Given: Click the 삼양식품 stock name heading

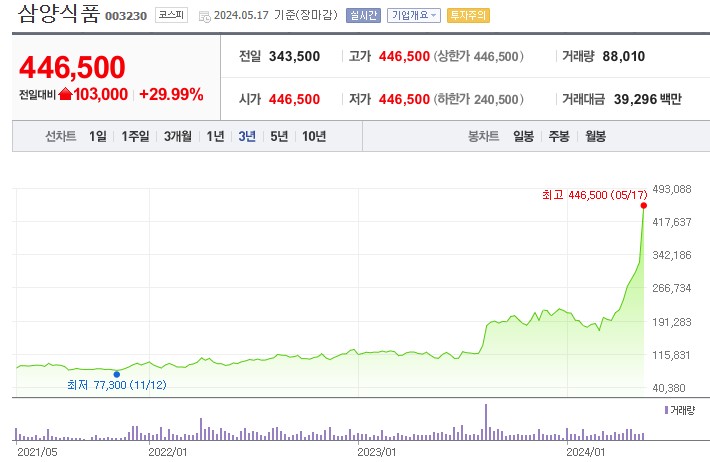Looking at the screenshot, I should coord(58,13).
